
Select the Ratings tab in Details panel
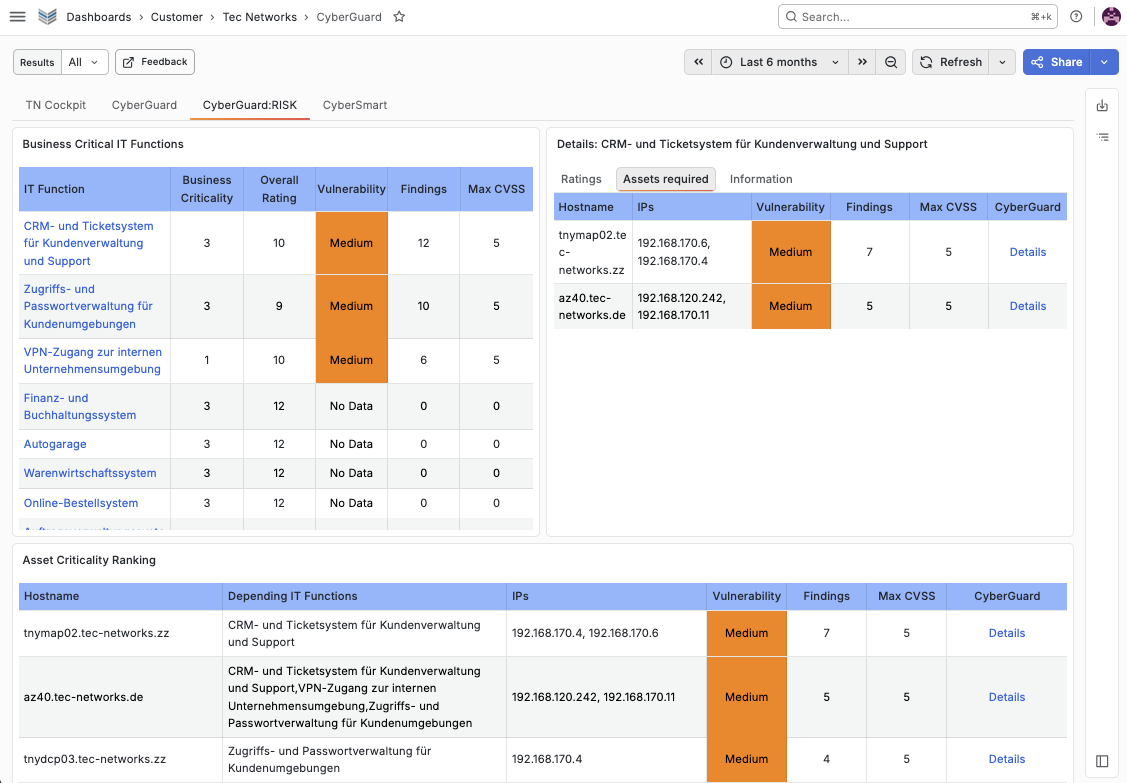[x=581, y=179]
